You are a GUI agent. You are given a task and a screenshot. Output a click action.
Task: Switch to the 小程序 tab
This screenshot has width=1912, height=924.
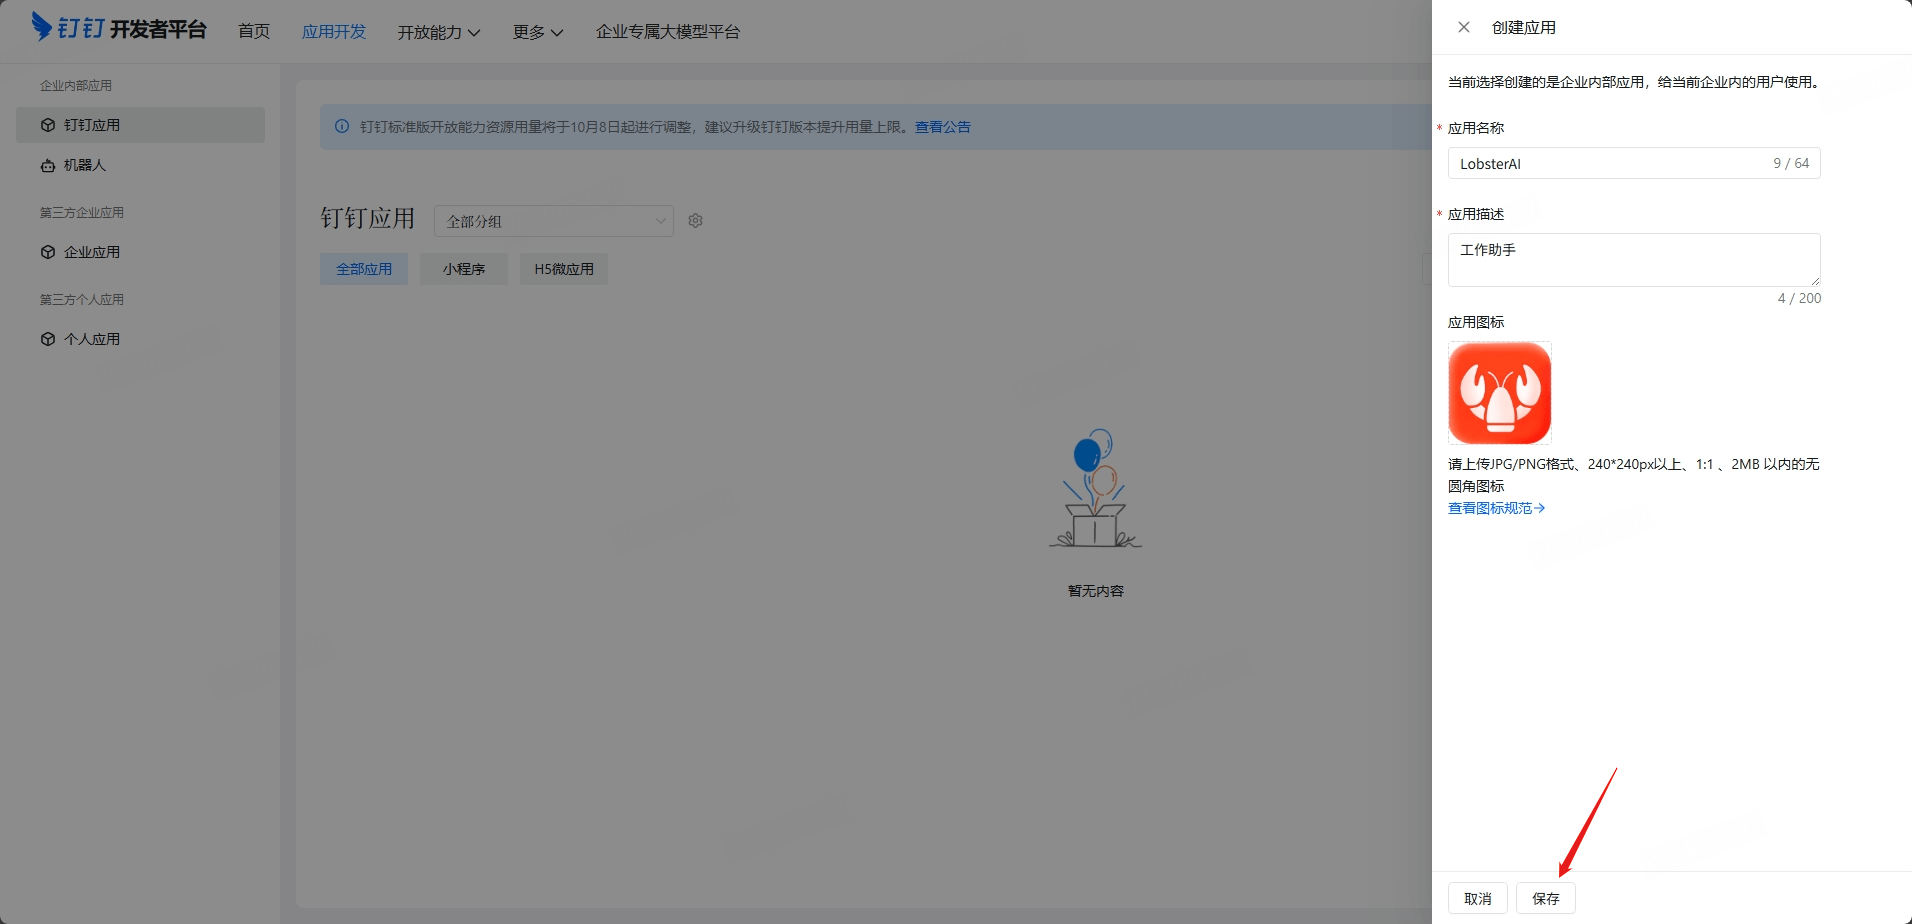pyautogui.click(x=463, y=268)
